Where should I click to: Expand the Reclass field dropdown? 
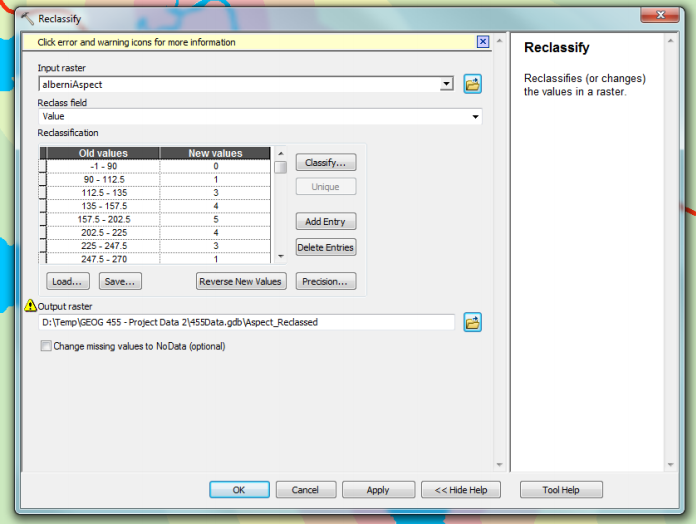pos(475,117)
